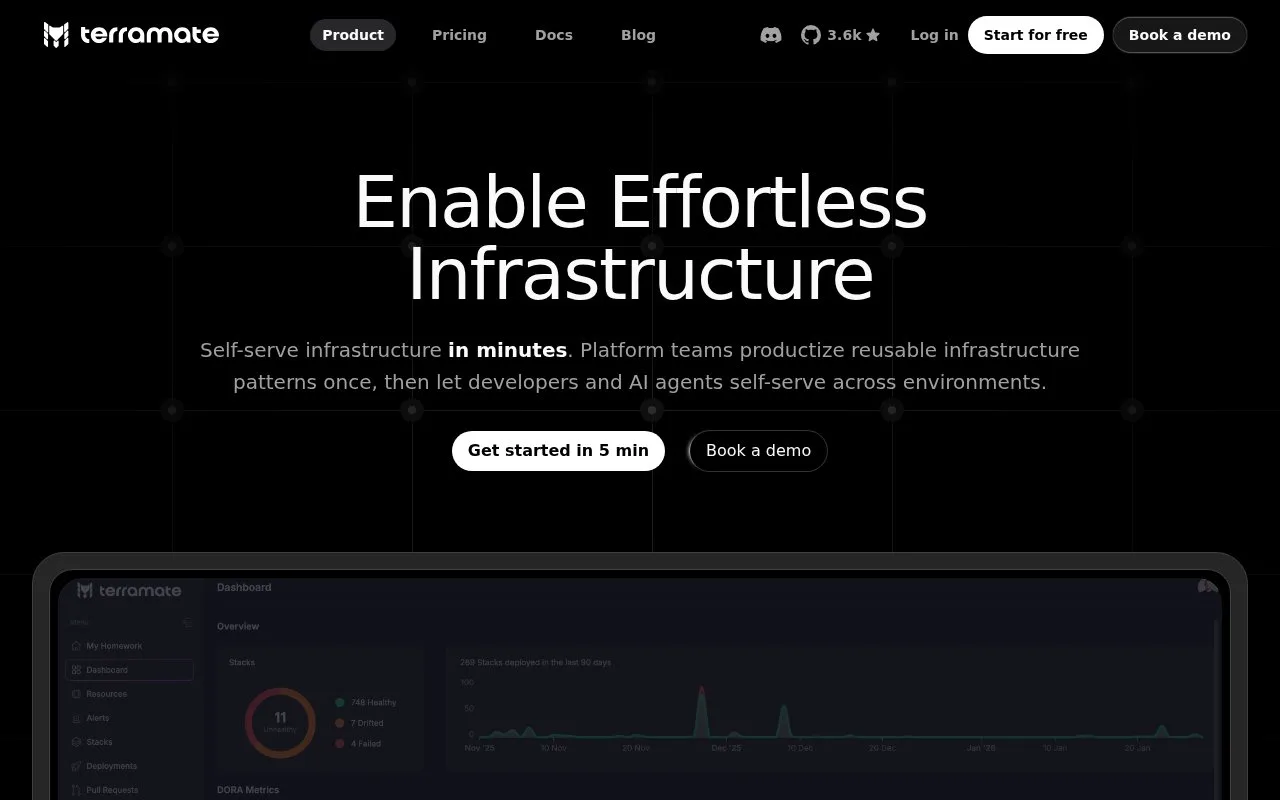
Task: Click the 'Overview' heading in the preview
Action: pos(238,627)
